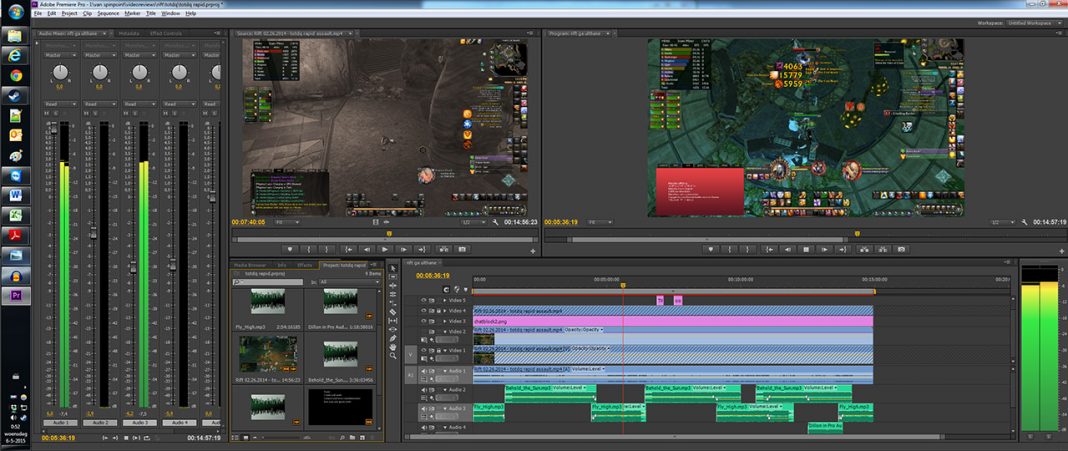Open first mixer channel Master output dropdown
1068x451 pixels.
pyautogui.click(x=61, y=55)
